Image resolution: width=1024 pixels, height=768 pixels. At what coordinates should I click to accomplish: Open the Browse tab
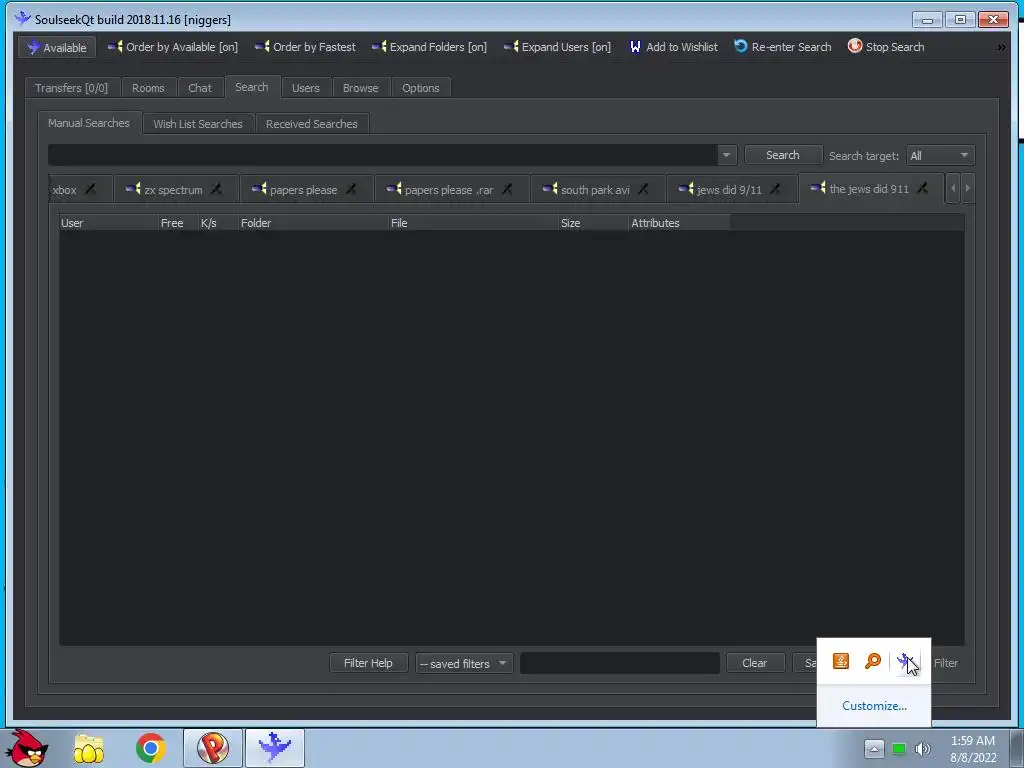click(x=360, y=88)
